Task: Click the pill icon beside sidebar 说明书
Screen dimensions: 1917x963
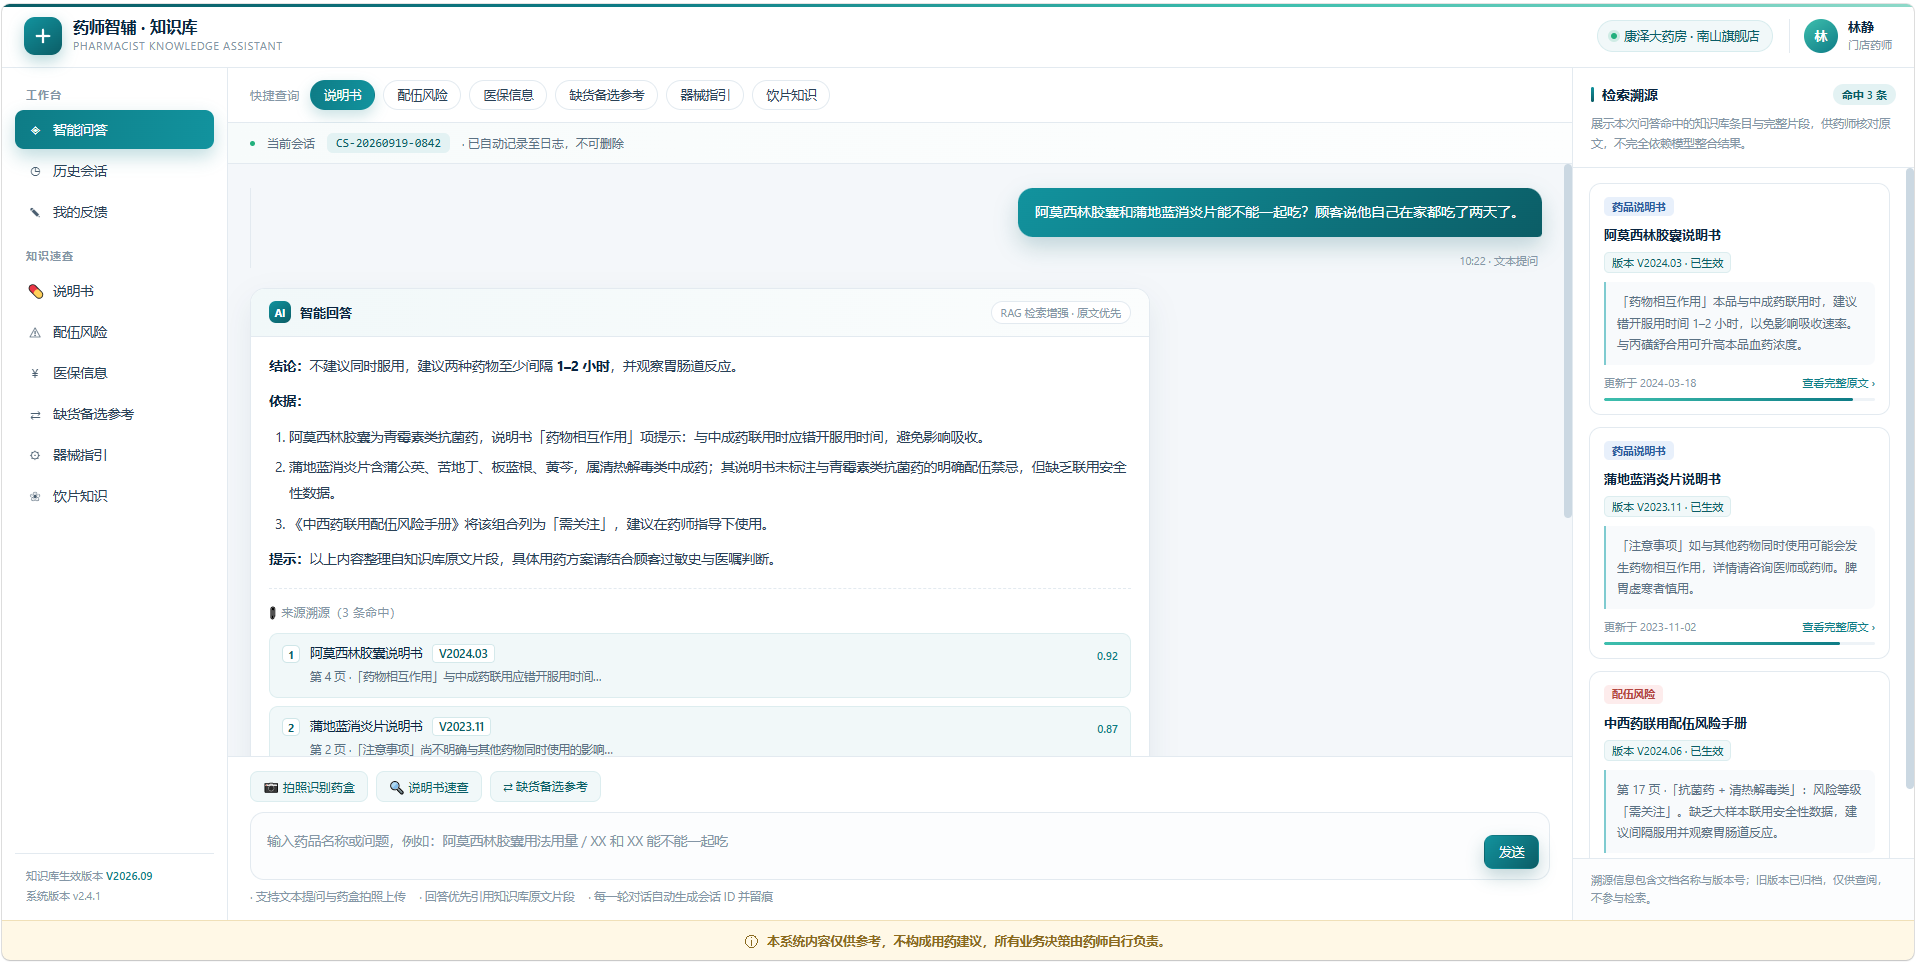Action: coord(35,291)
